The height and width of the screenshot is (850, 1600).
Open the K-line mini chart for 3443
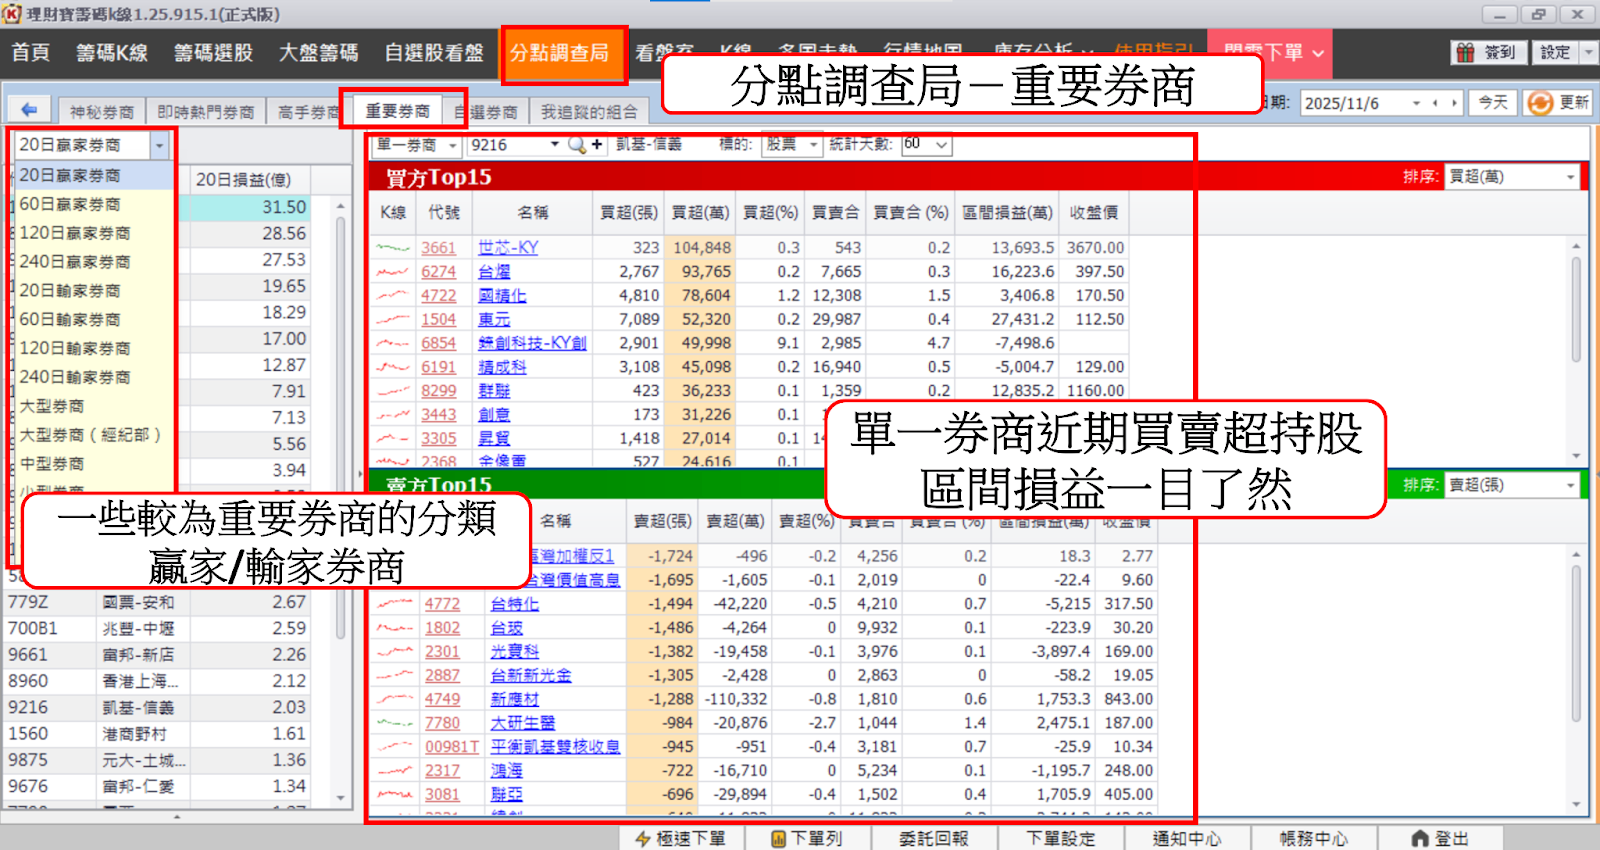(393, 415)
